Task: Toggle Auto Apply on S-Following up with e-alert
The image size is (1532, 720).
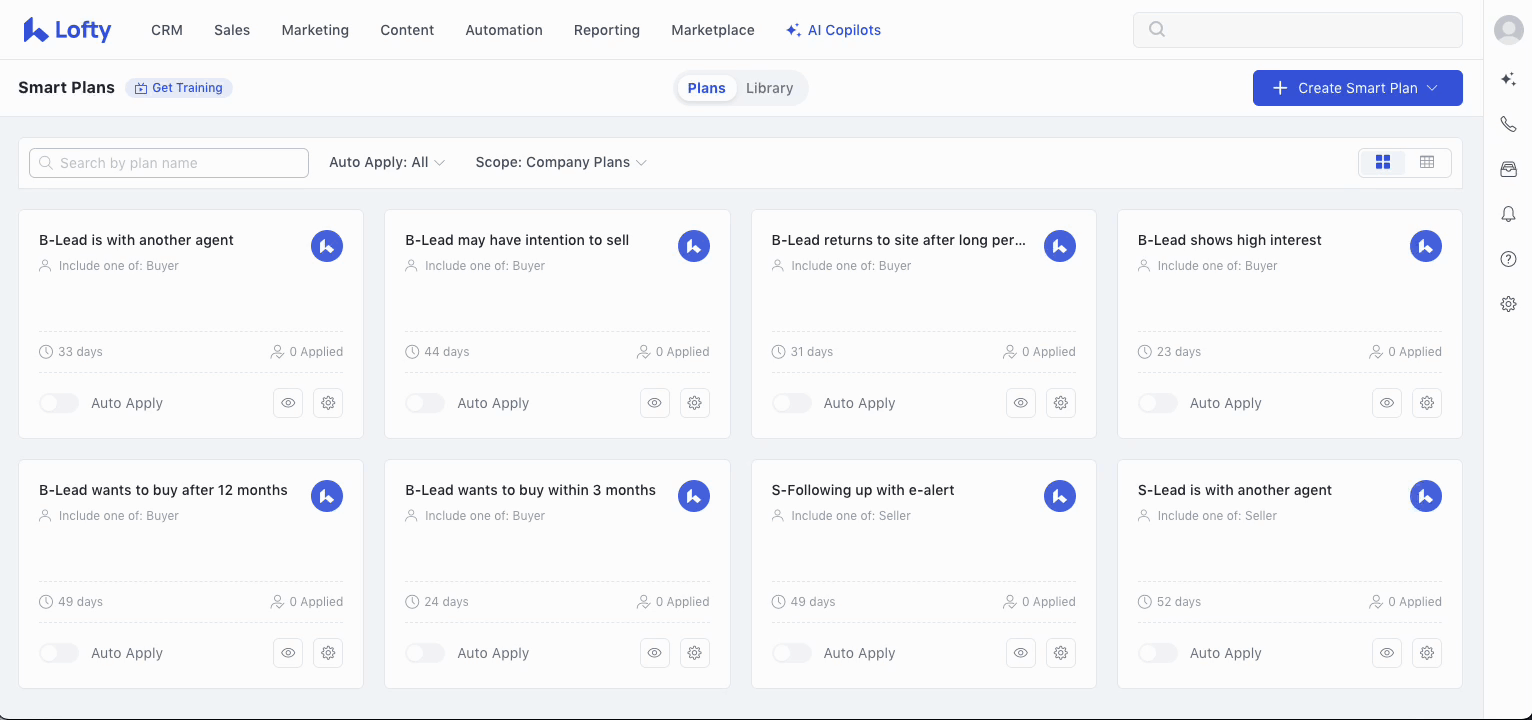Action: click(x=791, y=653)
